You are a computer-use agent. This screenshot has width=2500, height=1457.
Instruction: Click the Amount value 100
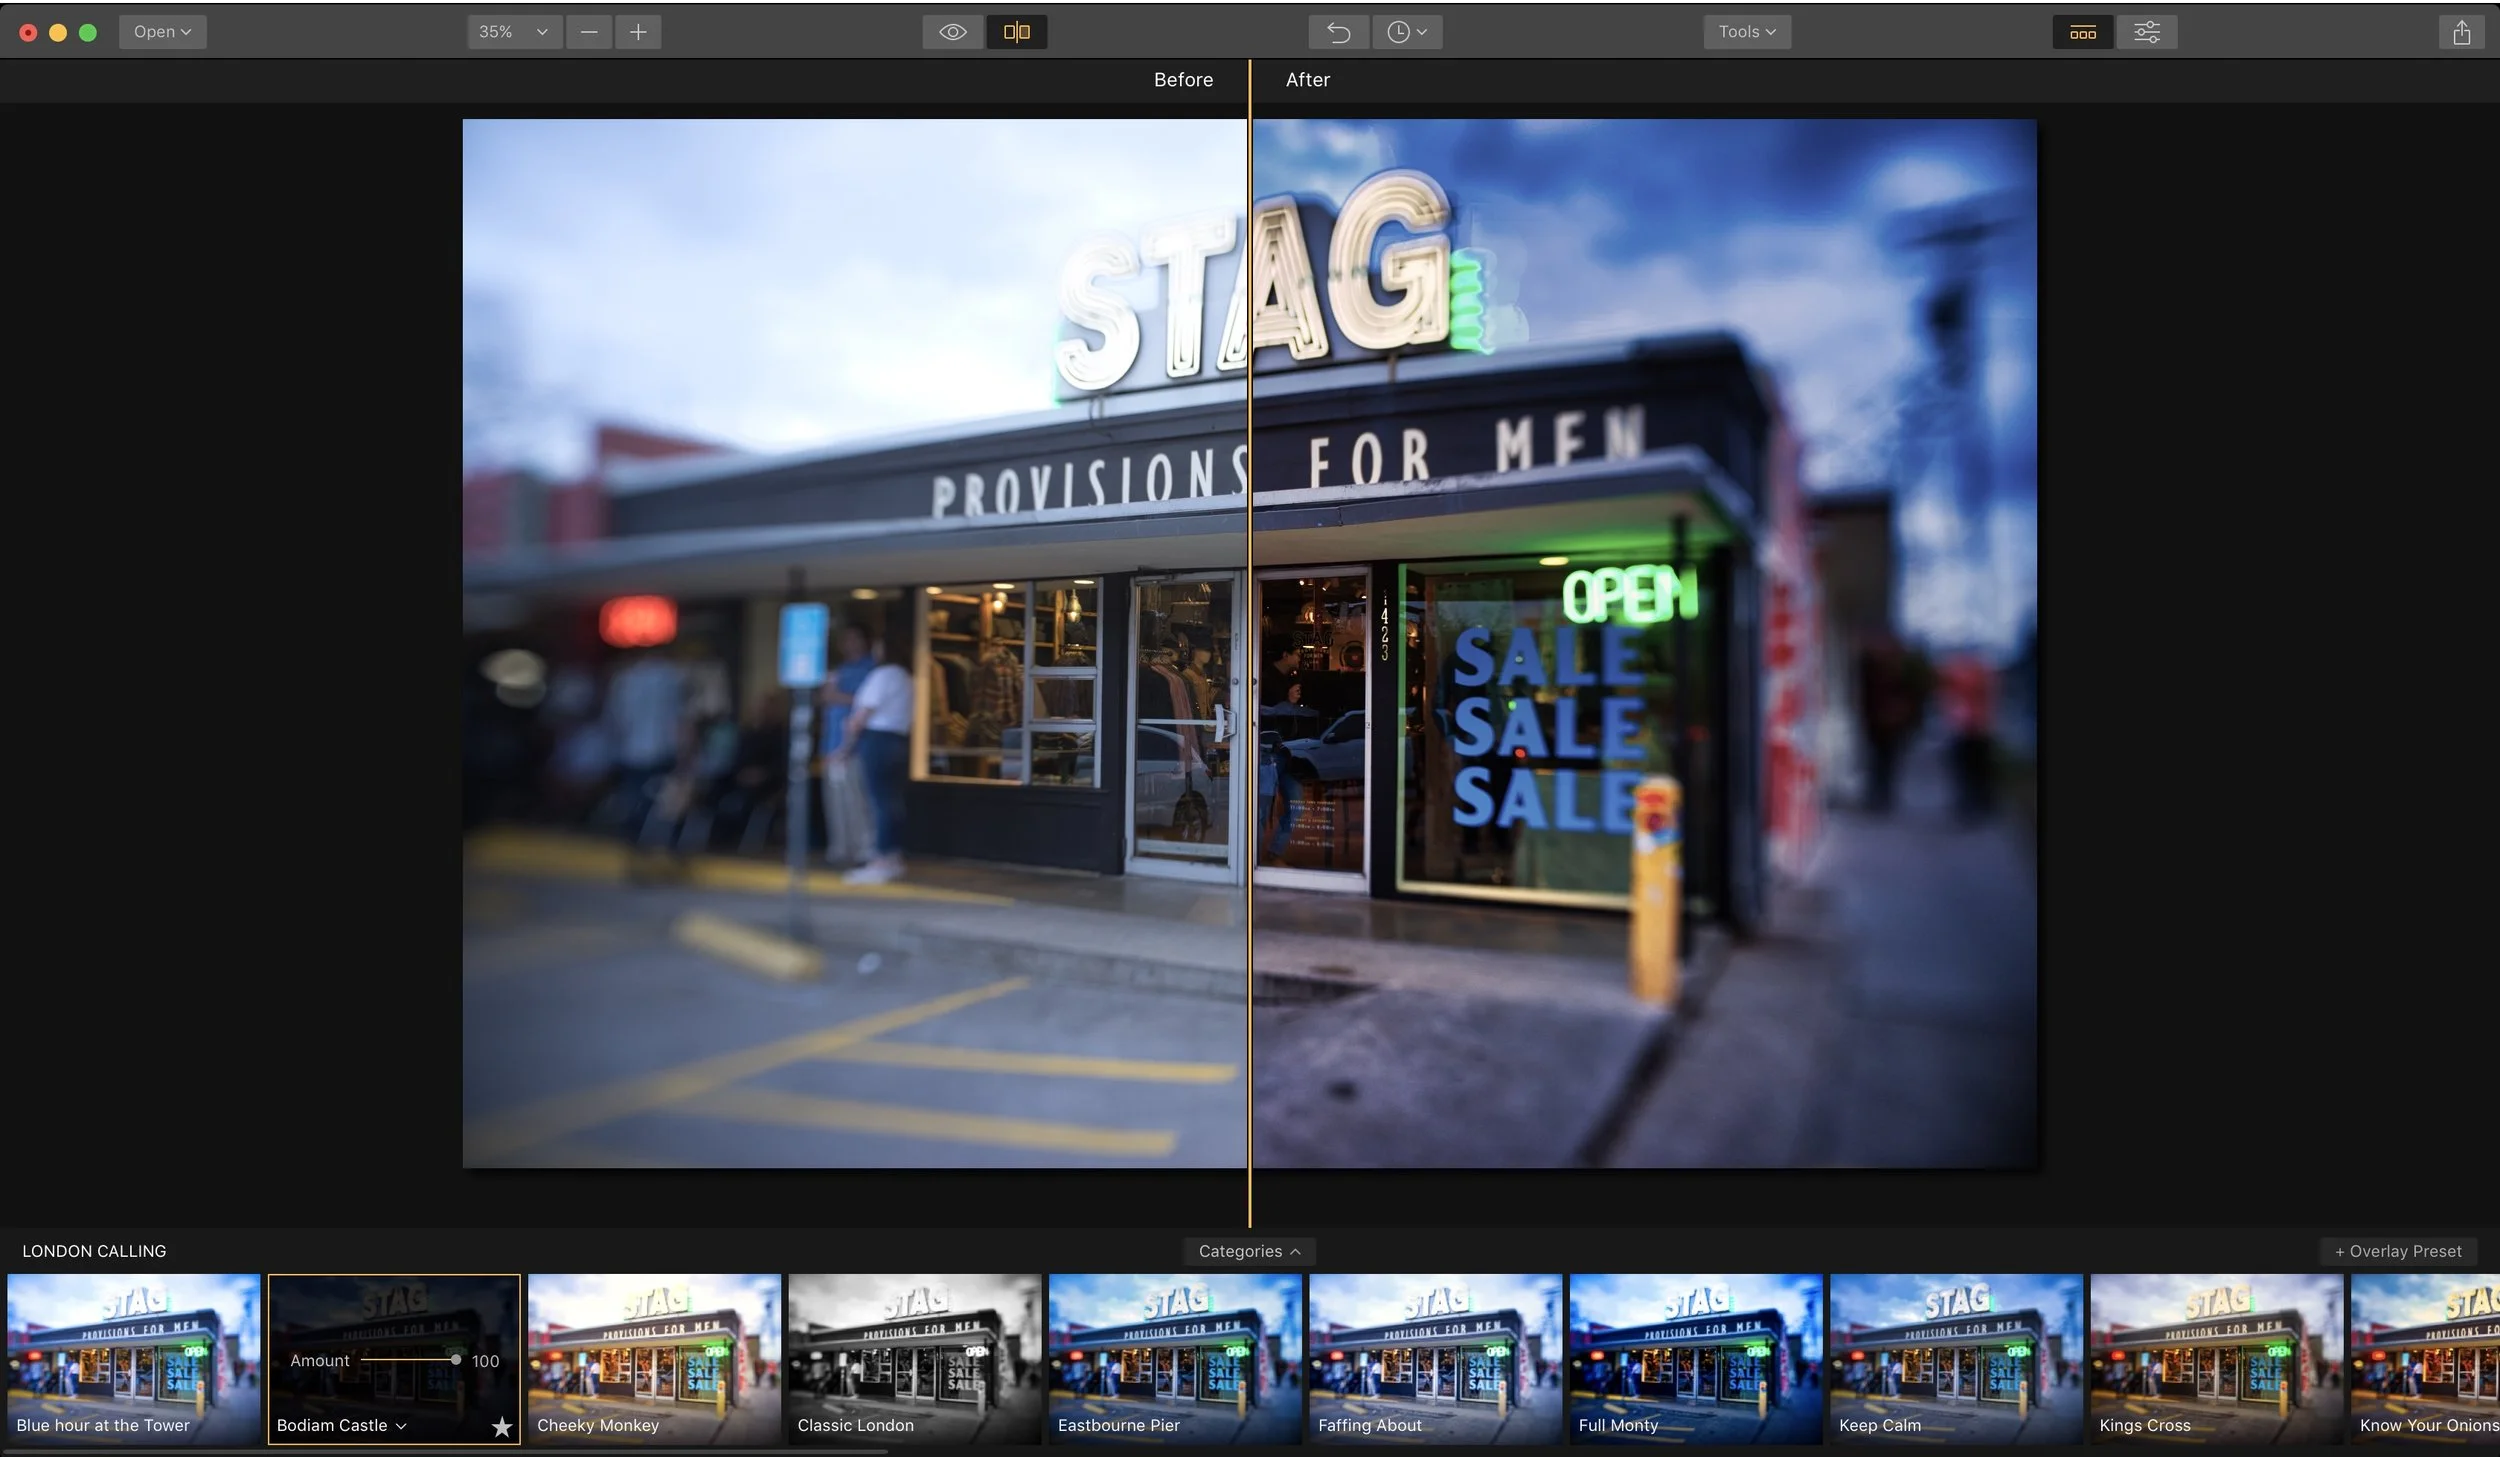(485, 1361)
